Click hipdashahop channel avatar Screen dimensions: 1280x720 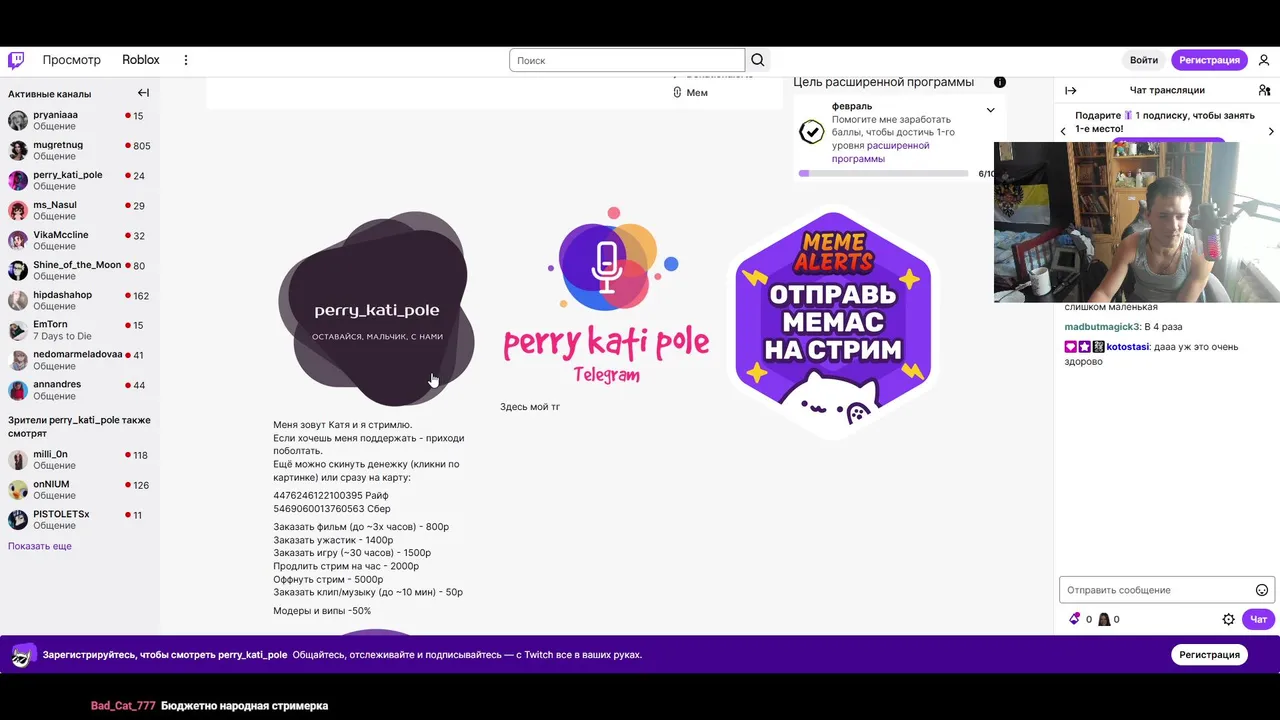coord(18,301)
